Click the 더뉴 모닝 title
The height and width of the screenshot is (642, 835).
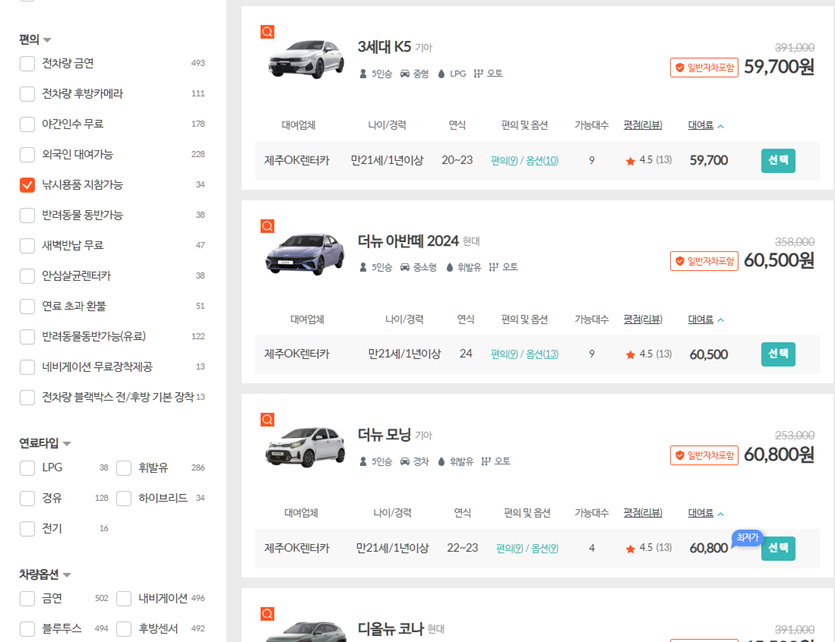[x=384, y=435]
